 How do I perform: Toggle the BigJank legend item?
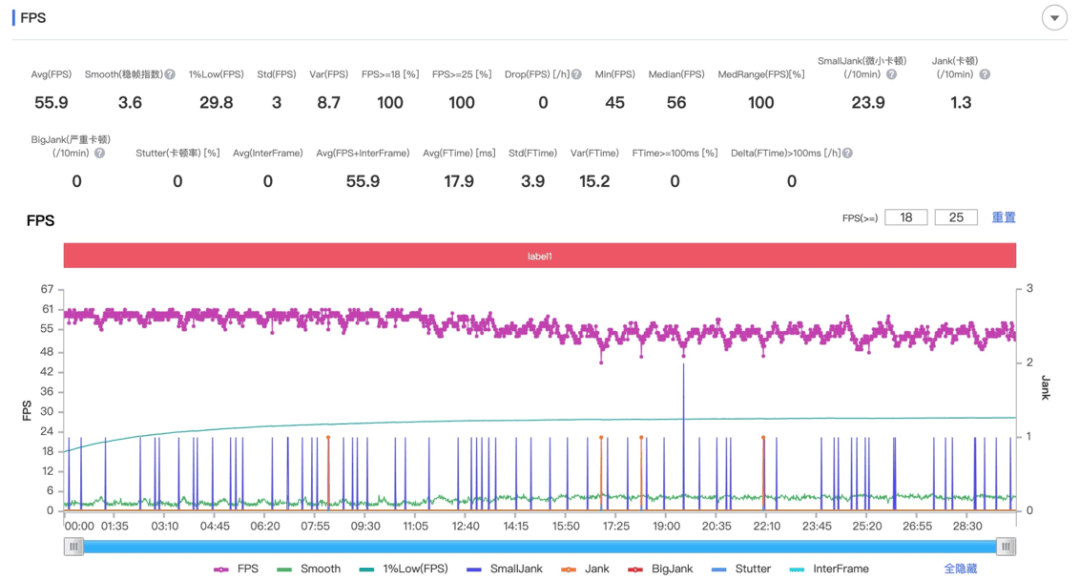point(661,568)
